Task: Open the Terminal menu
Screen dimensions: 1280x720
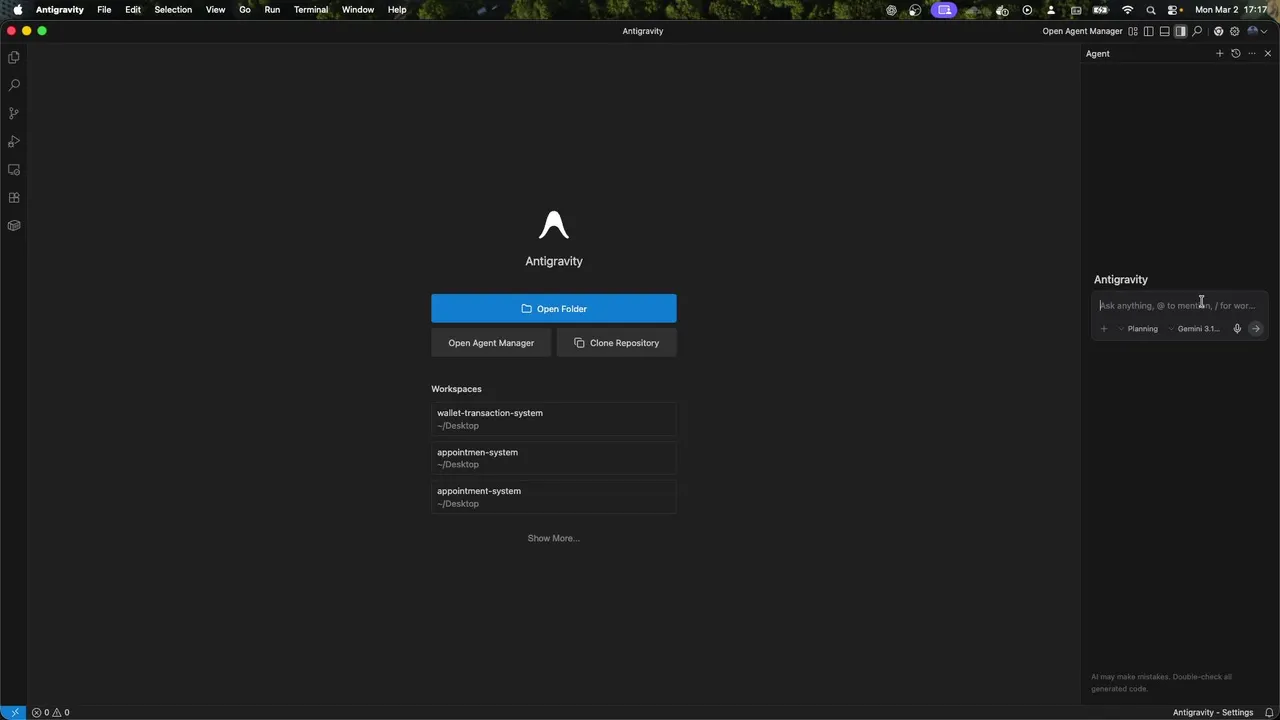Action: coord(311,10)
